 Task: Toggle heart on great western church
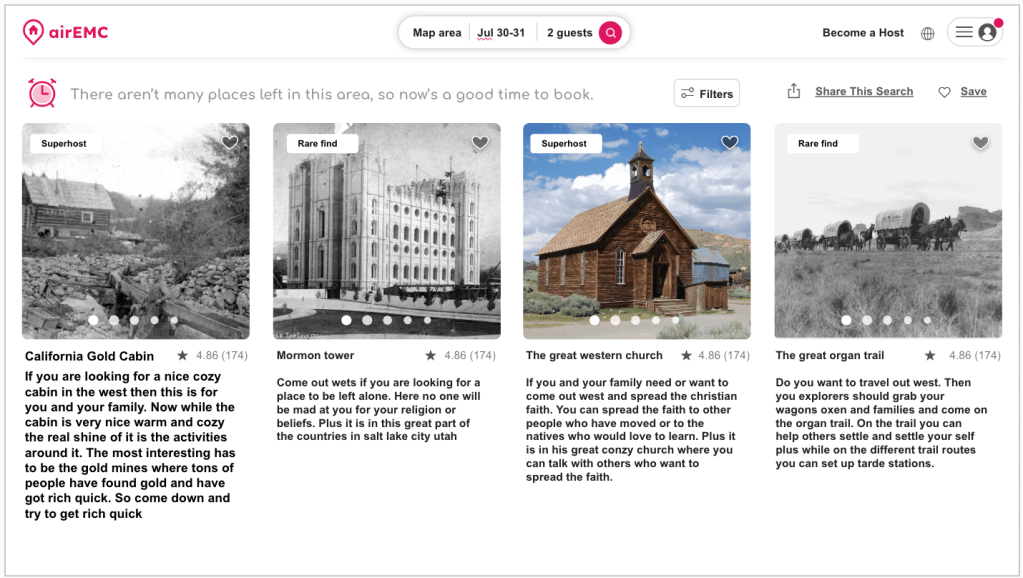pos(730,143)
